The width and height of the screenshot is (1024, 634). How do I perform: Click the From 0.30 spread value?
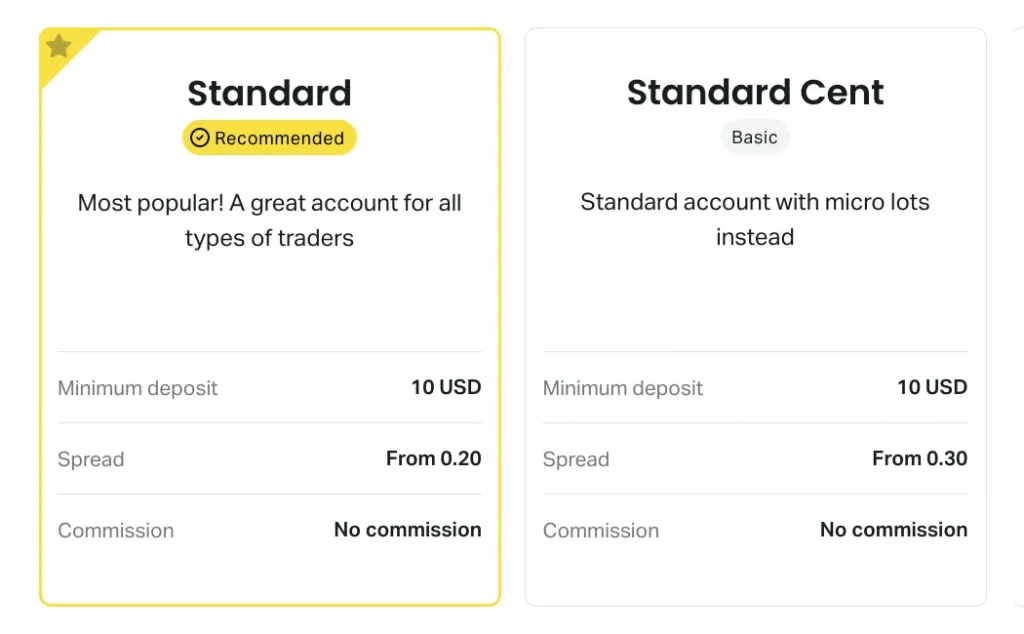[920, 458]
